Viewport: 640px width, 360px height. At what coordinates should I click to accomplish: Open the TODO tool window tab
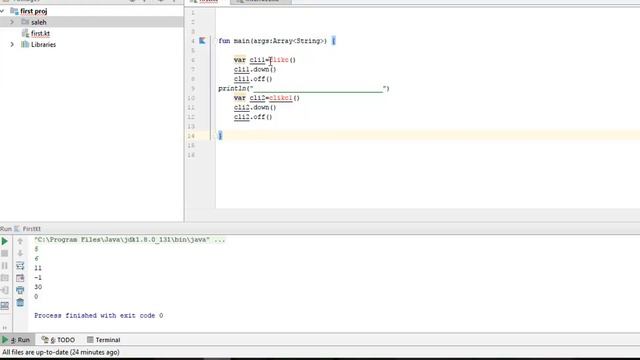(x=58, y=340)
